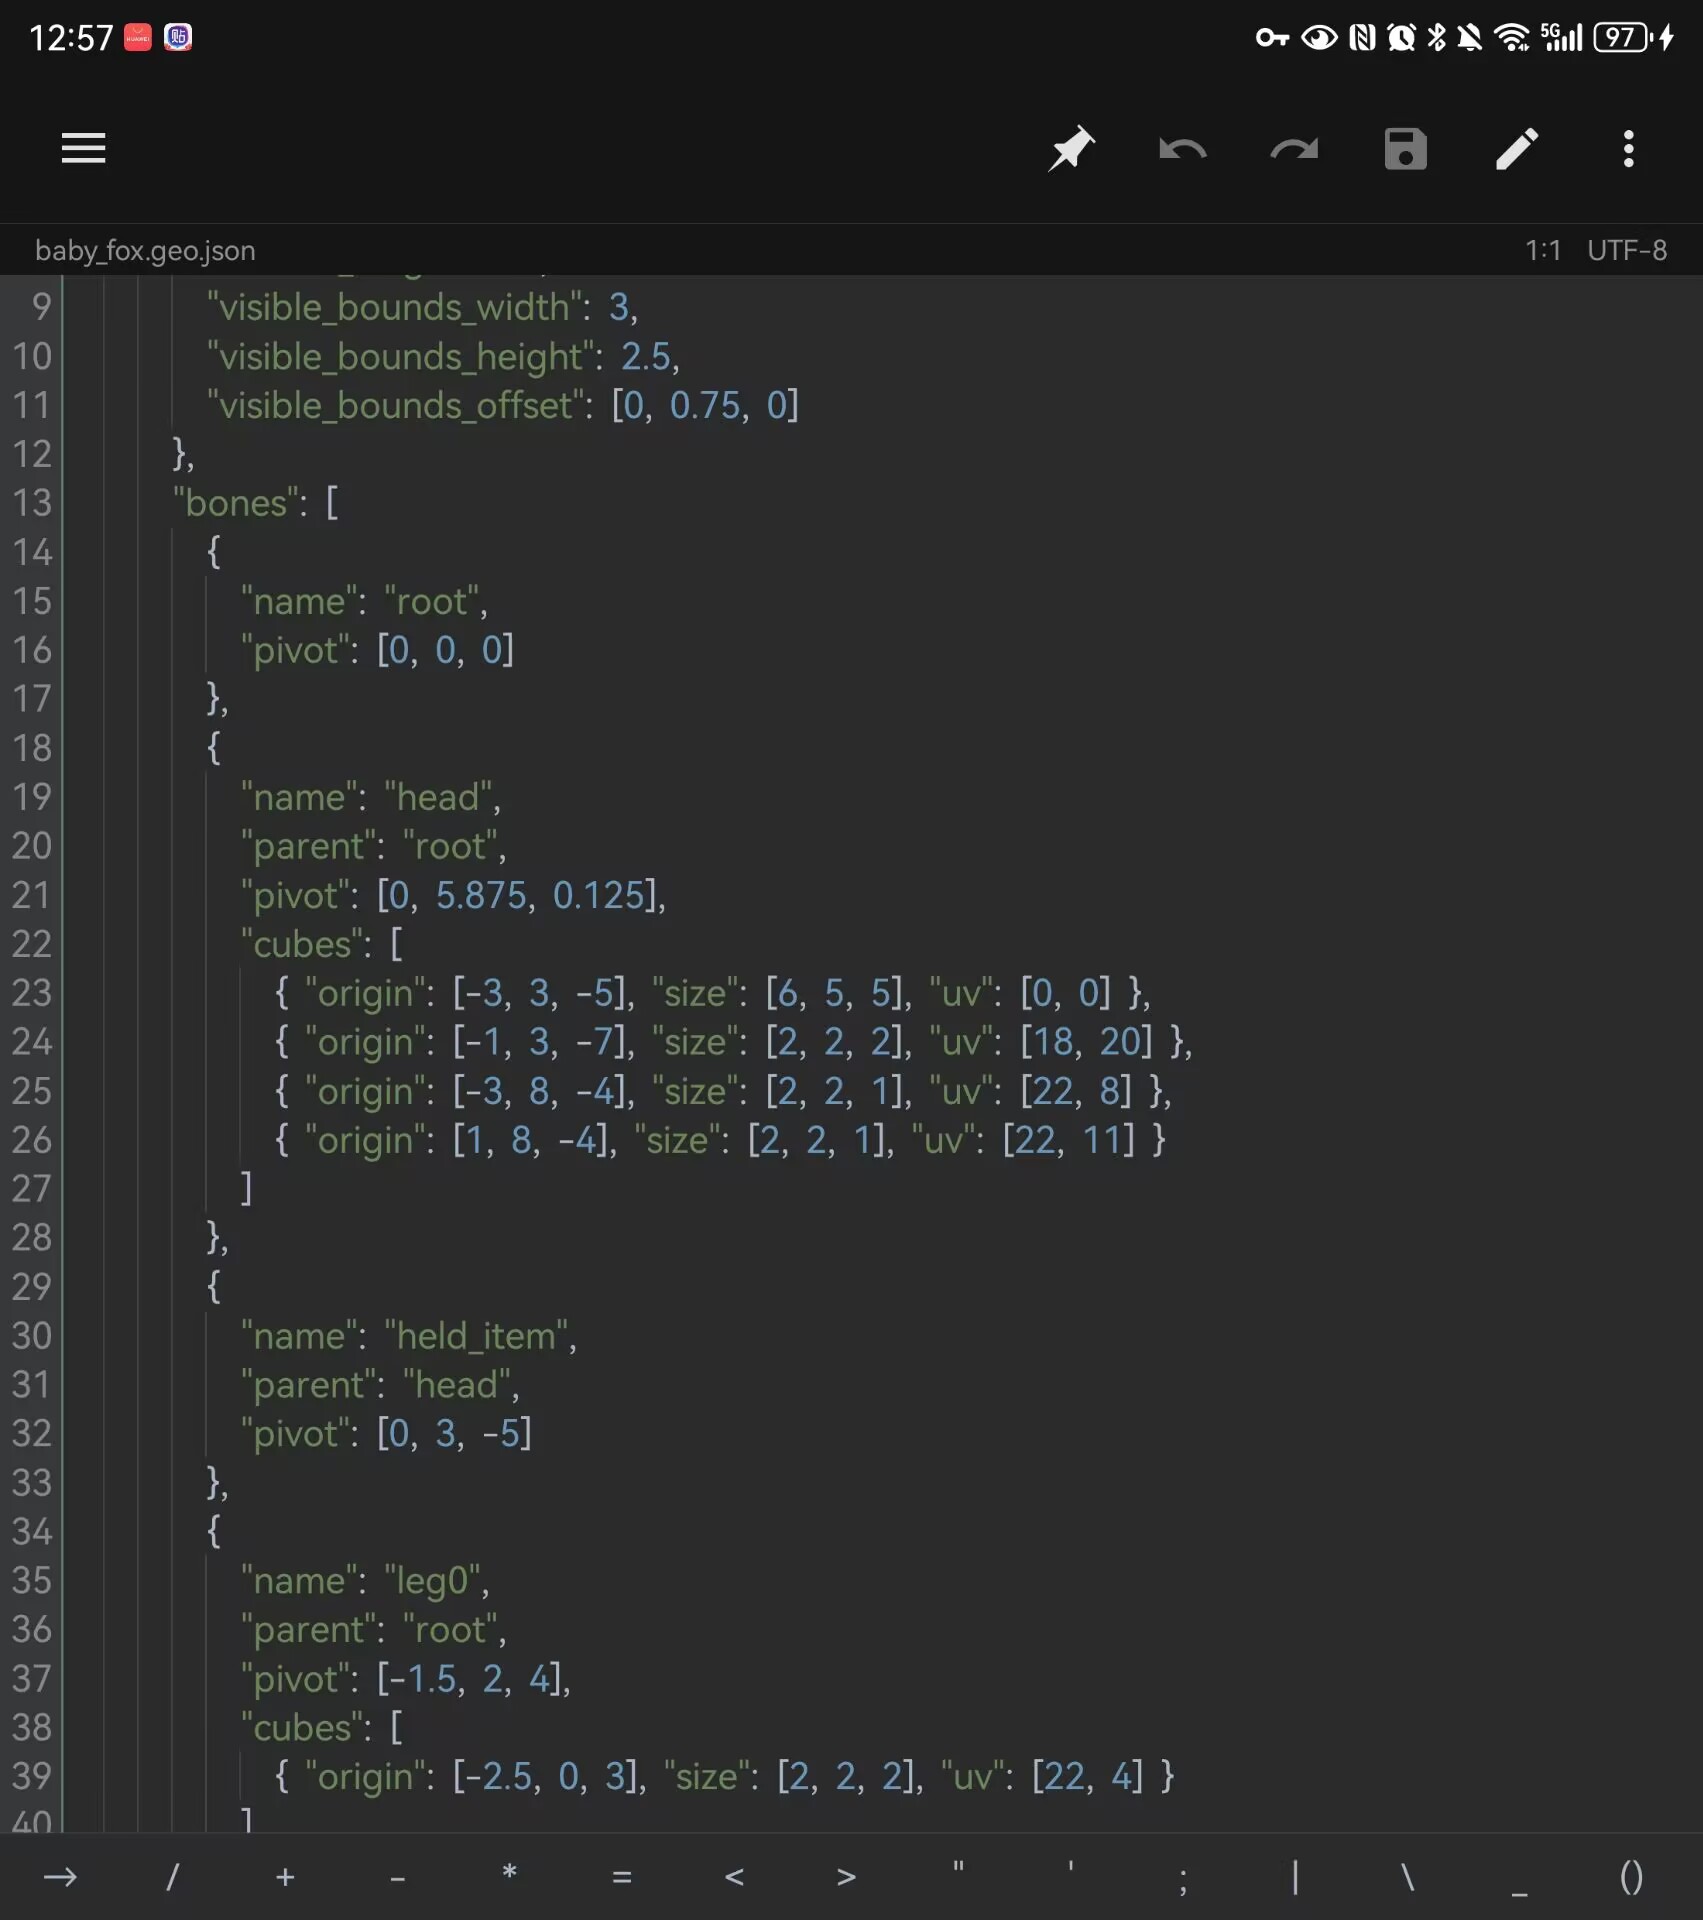The image size is (1703, 1920).
Task: Insert the equals sign symbol
Action: coord(621,1877)
